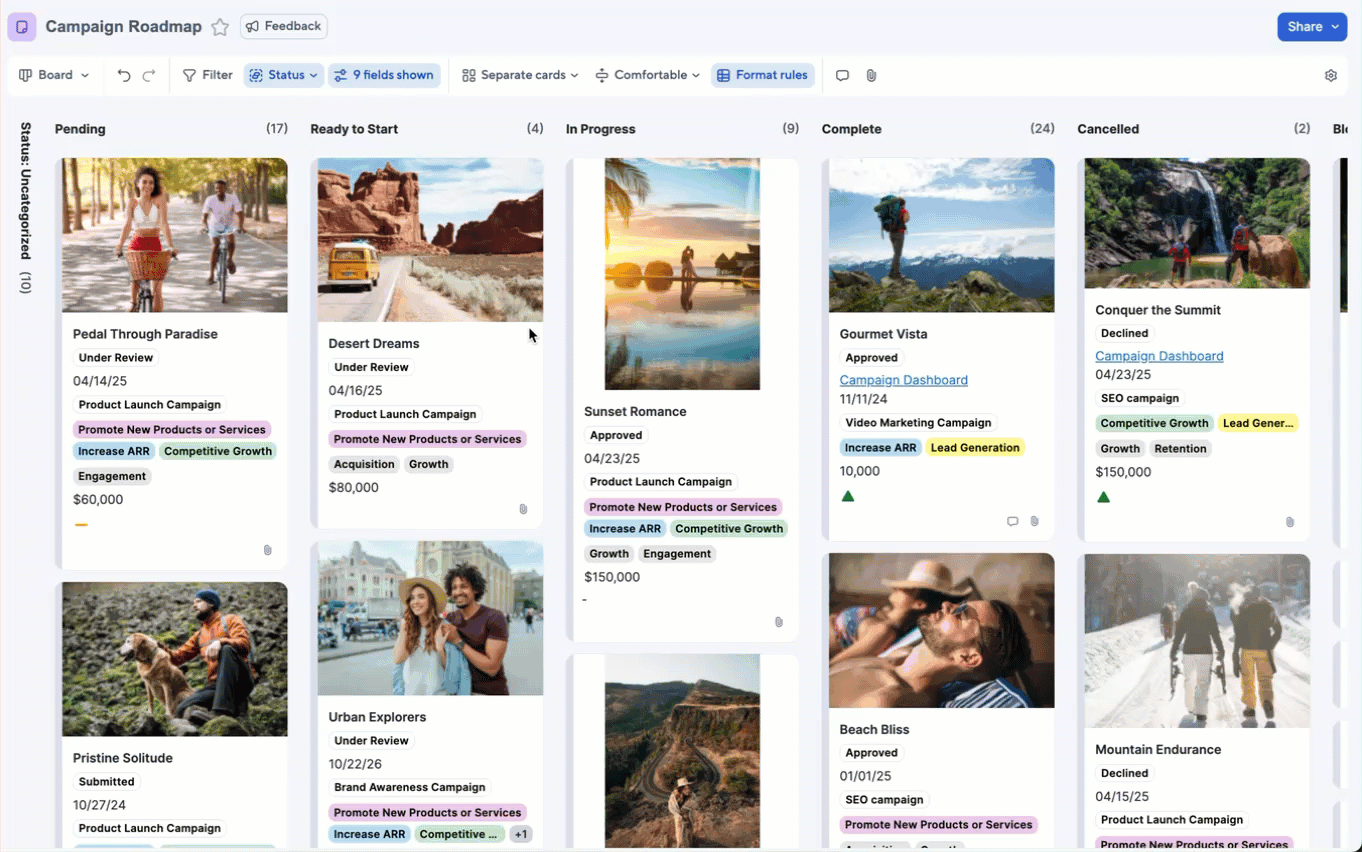Click attachment icon on Desert Dreams card
This screenshot has height=852, width=1362.
523,509
